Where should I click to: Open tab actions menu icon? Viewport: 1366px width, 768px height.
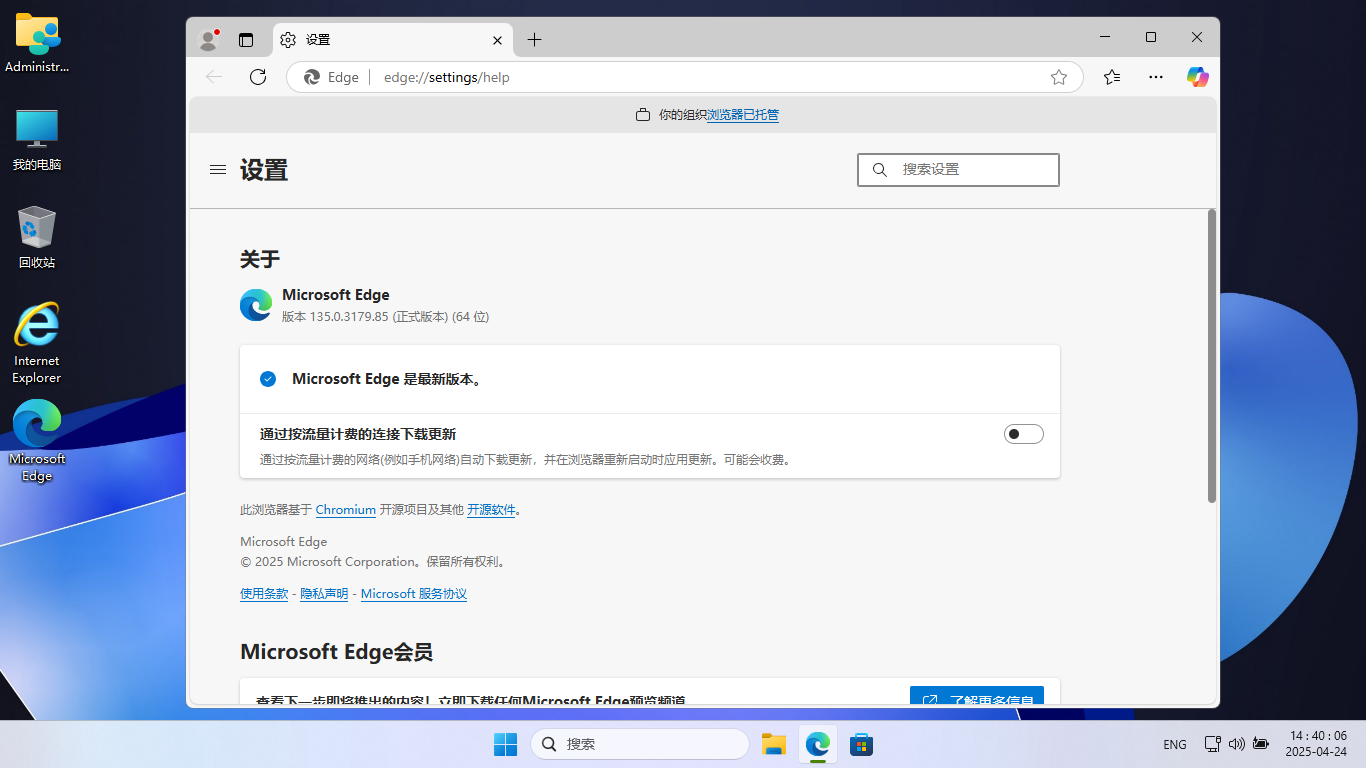coord(246,40)
